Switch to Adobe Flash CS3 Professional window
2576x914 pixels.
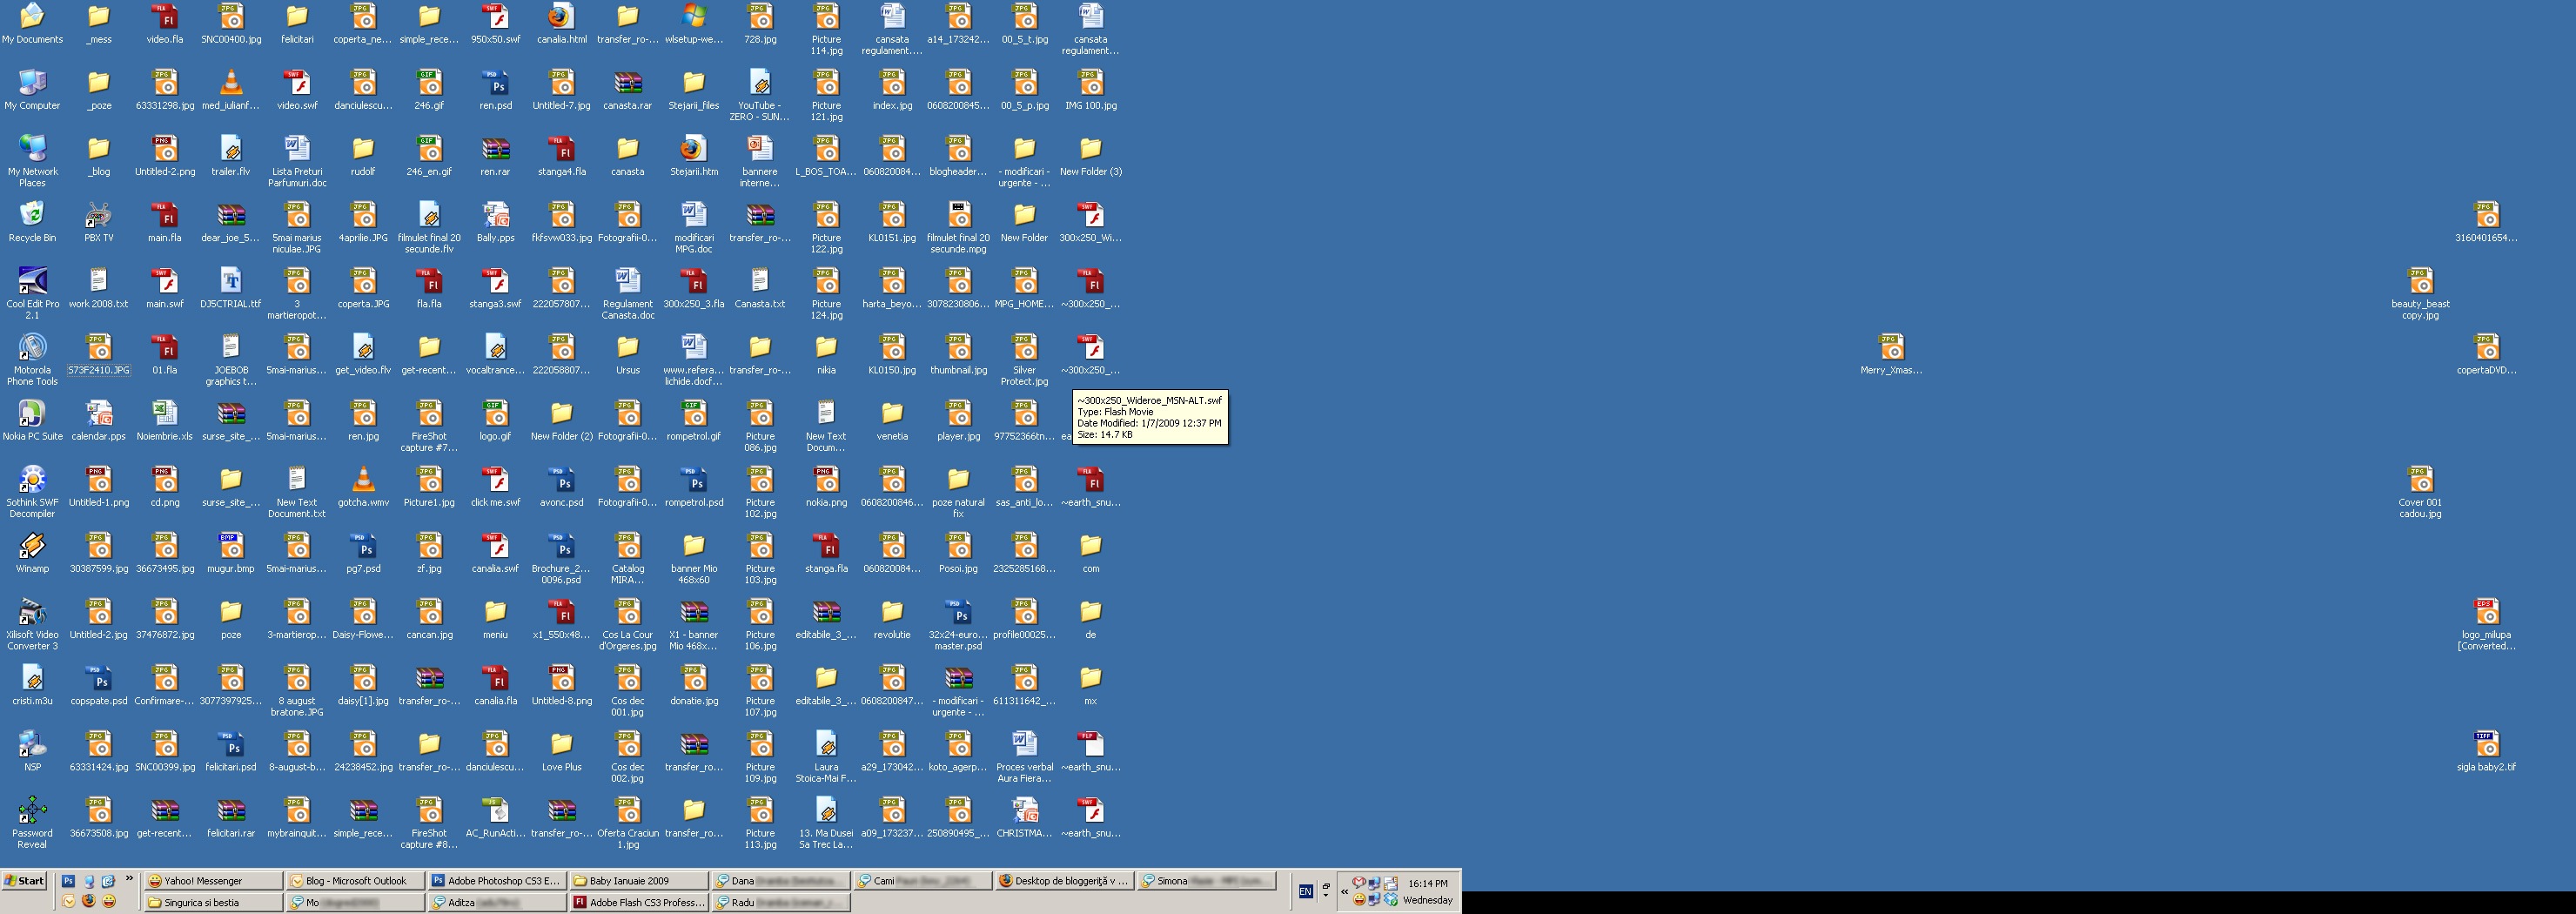638,902
